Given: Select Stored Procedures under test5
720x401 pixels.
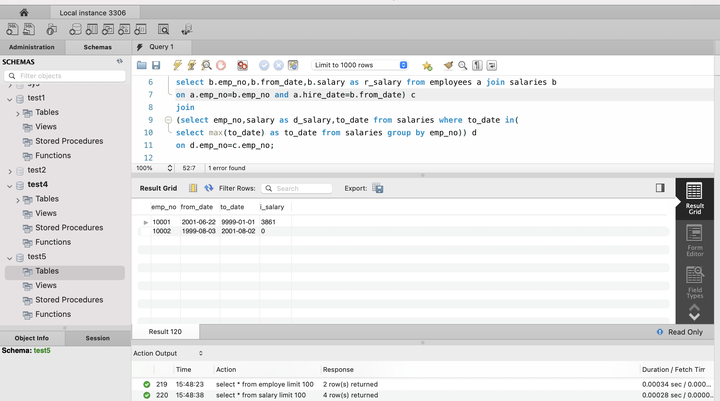Looking at the screenshot, I should tap(69, 299).
